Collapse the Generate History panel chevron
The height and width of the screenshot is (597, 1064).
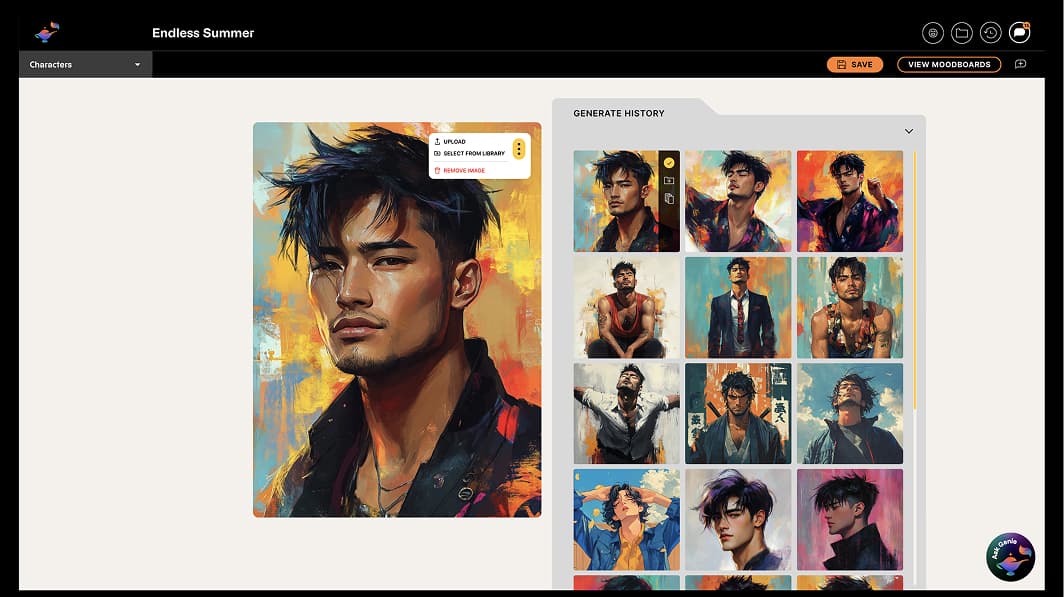[909, 131]
